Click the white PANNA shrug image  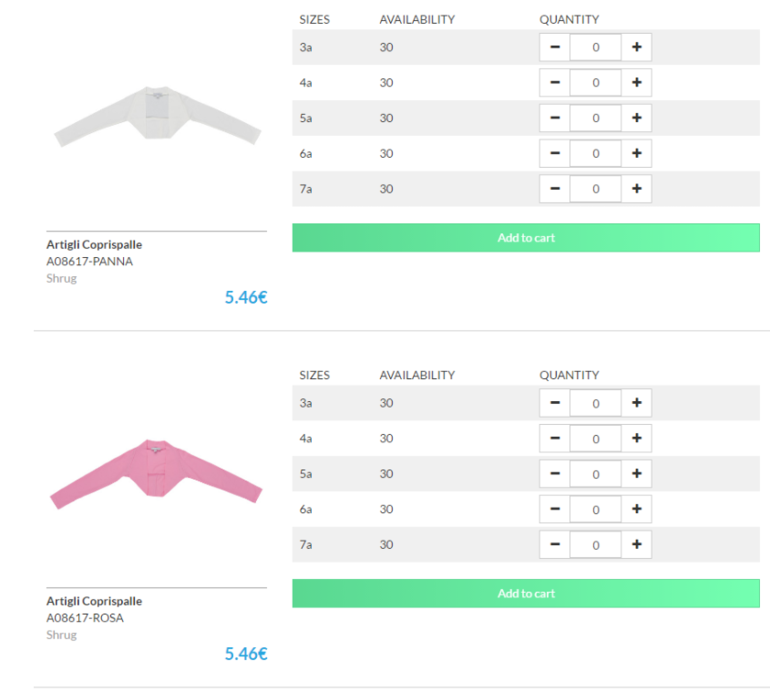[157, 118]
